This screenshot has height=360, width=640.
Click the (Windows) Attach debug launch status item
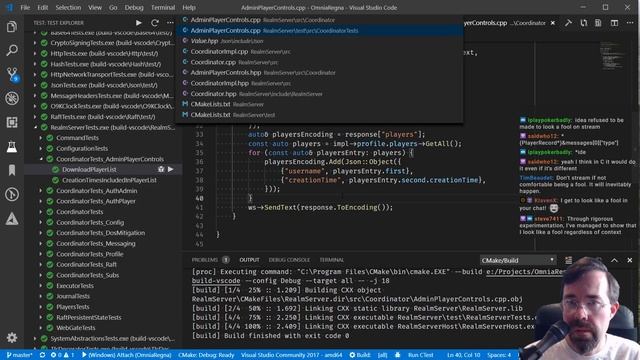pos(127,355)
